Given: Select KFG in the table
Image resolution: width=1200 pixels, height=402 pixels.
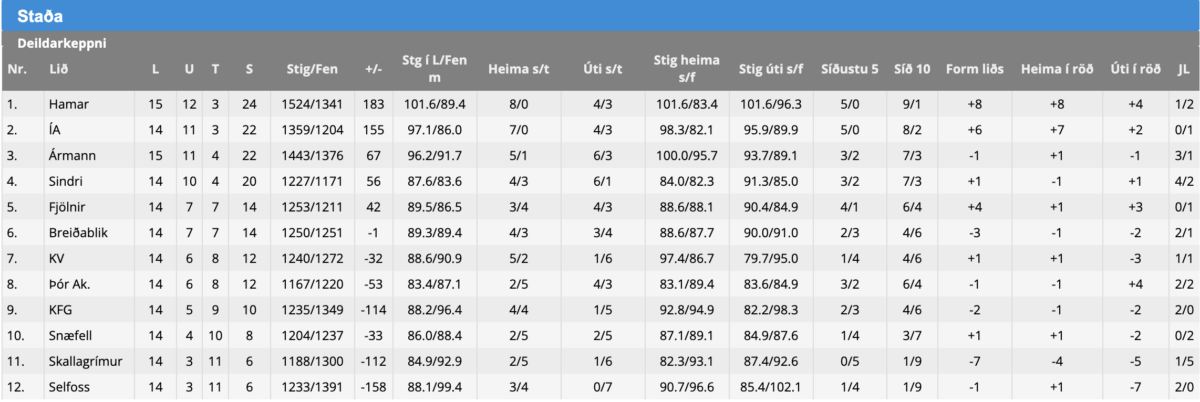Looking at the screenshot, I should 60,311.
